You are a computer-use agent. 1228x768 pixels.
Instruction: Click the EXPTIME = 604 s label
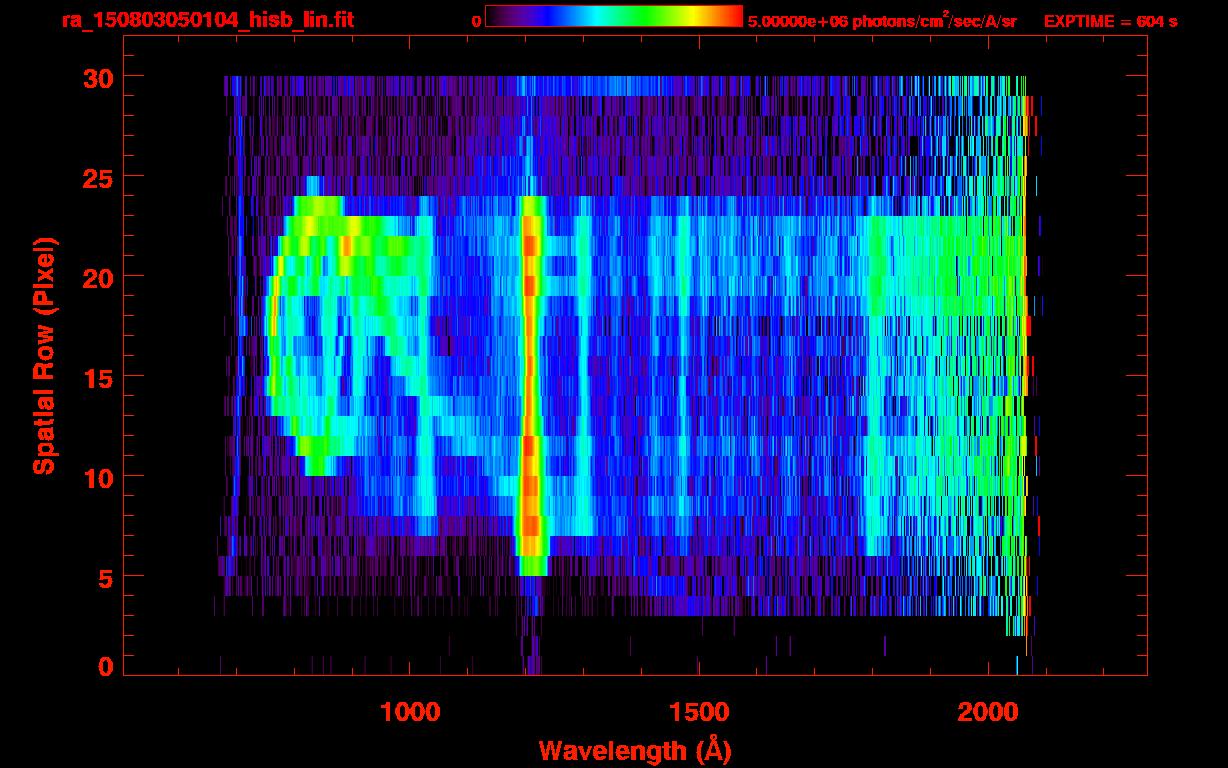pyautogui.click(x=1110, y=21)
